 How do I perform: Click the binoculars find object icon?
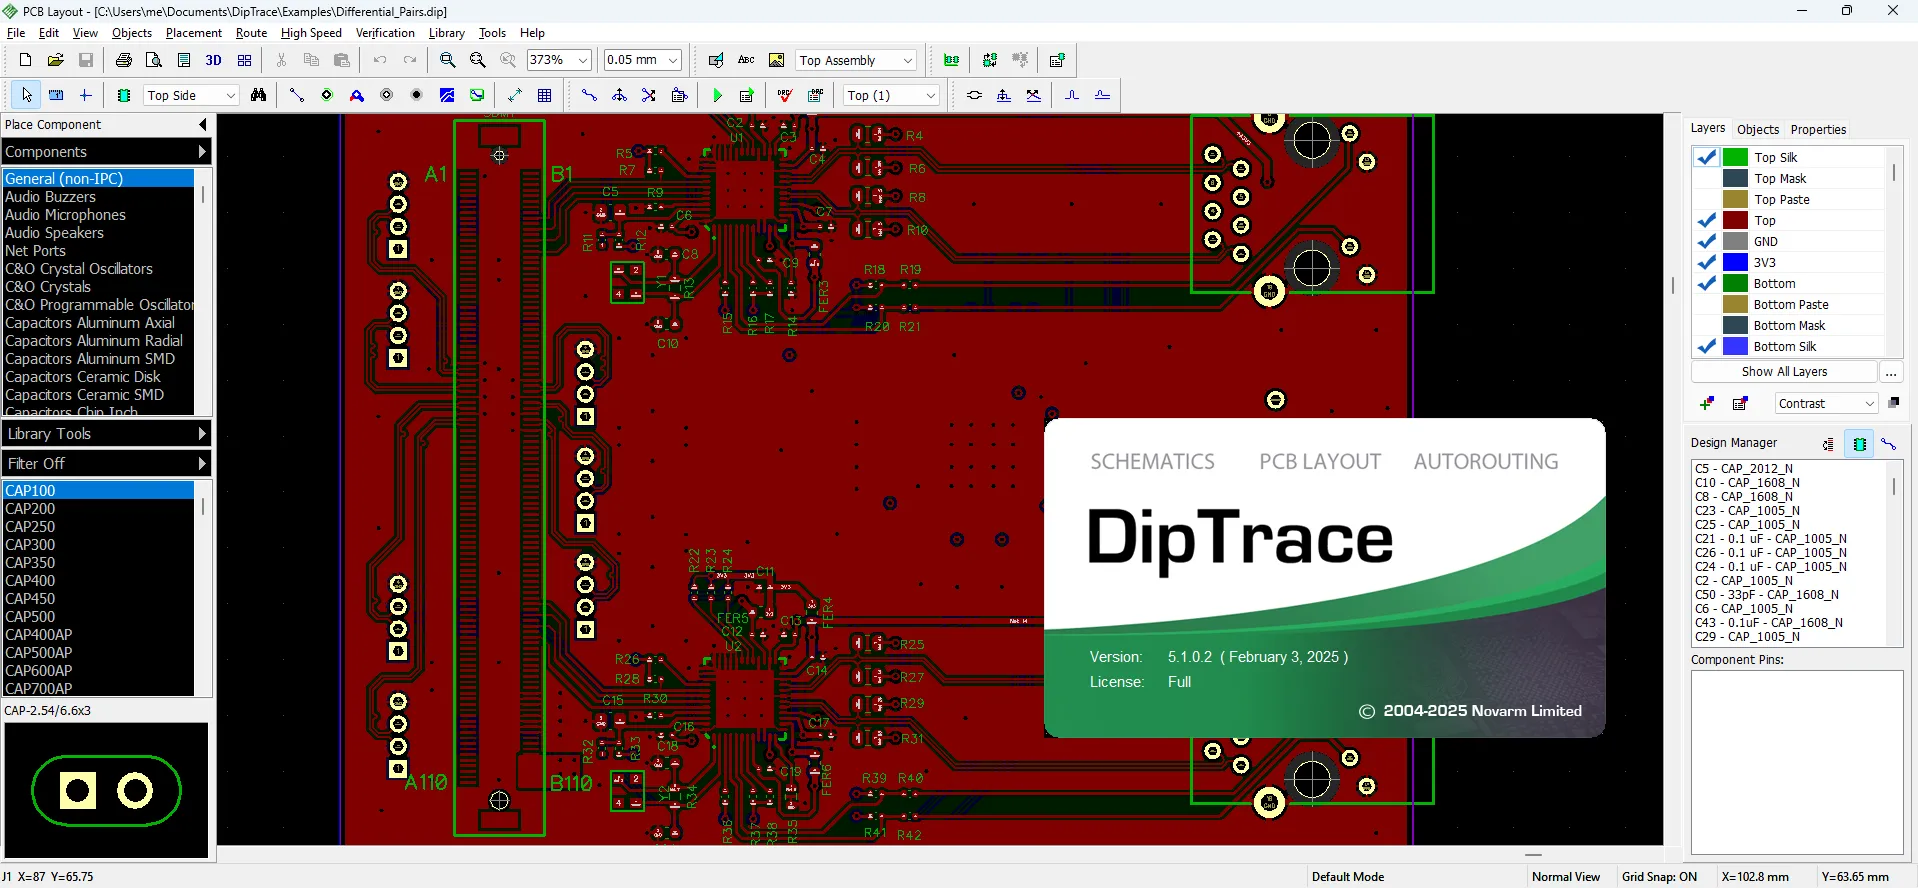tap(259, 95)
